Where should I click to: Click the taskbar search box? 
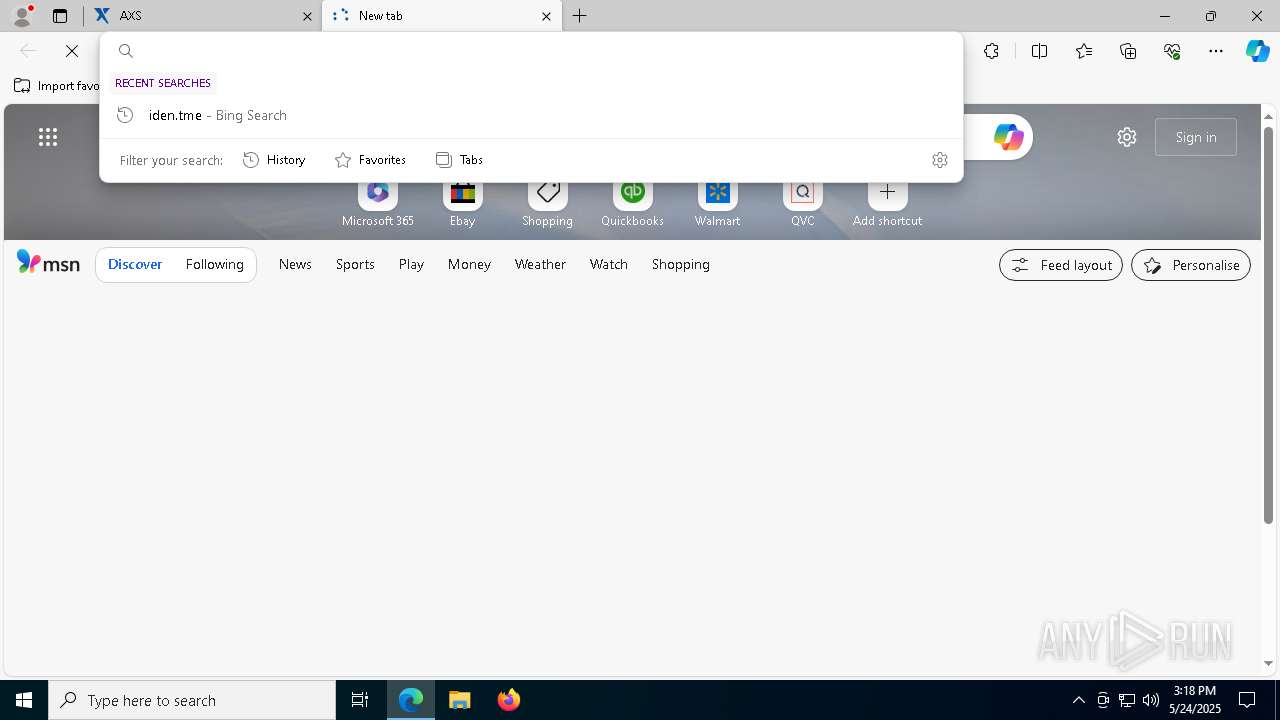click(192, 700)
